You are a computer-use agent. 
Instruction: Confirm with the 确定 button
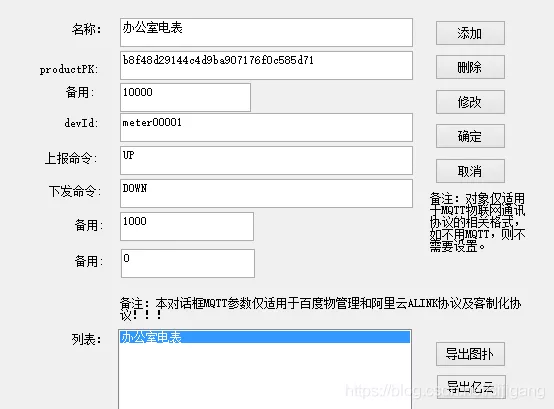(470, 136)
